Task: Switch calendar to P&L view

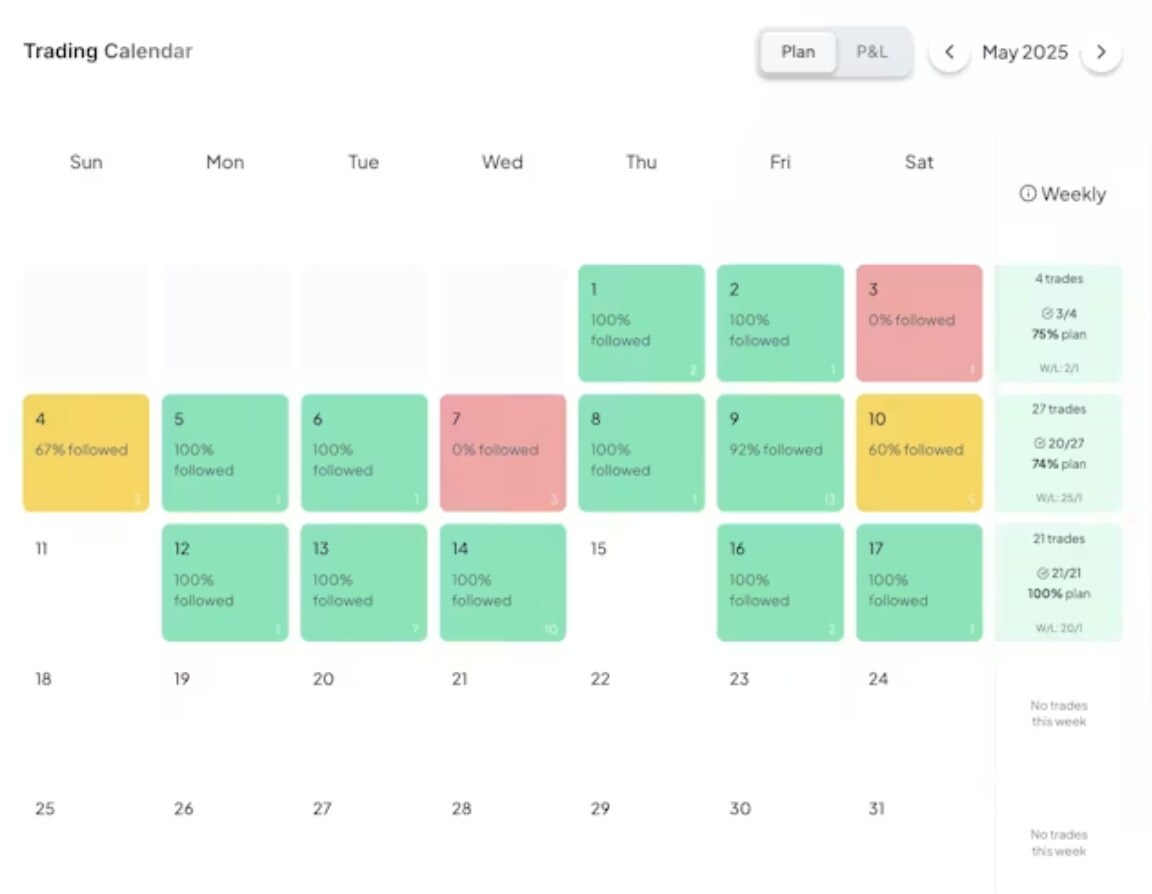Action: pos(872,52)
